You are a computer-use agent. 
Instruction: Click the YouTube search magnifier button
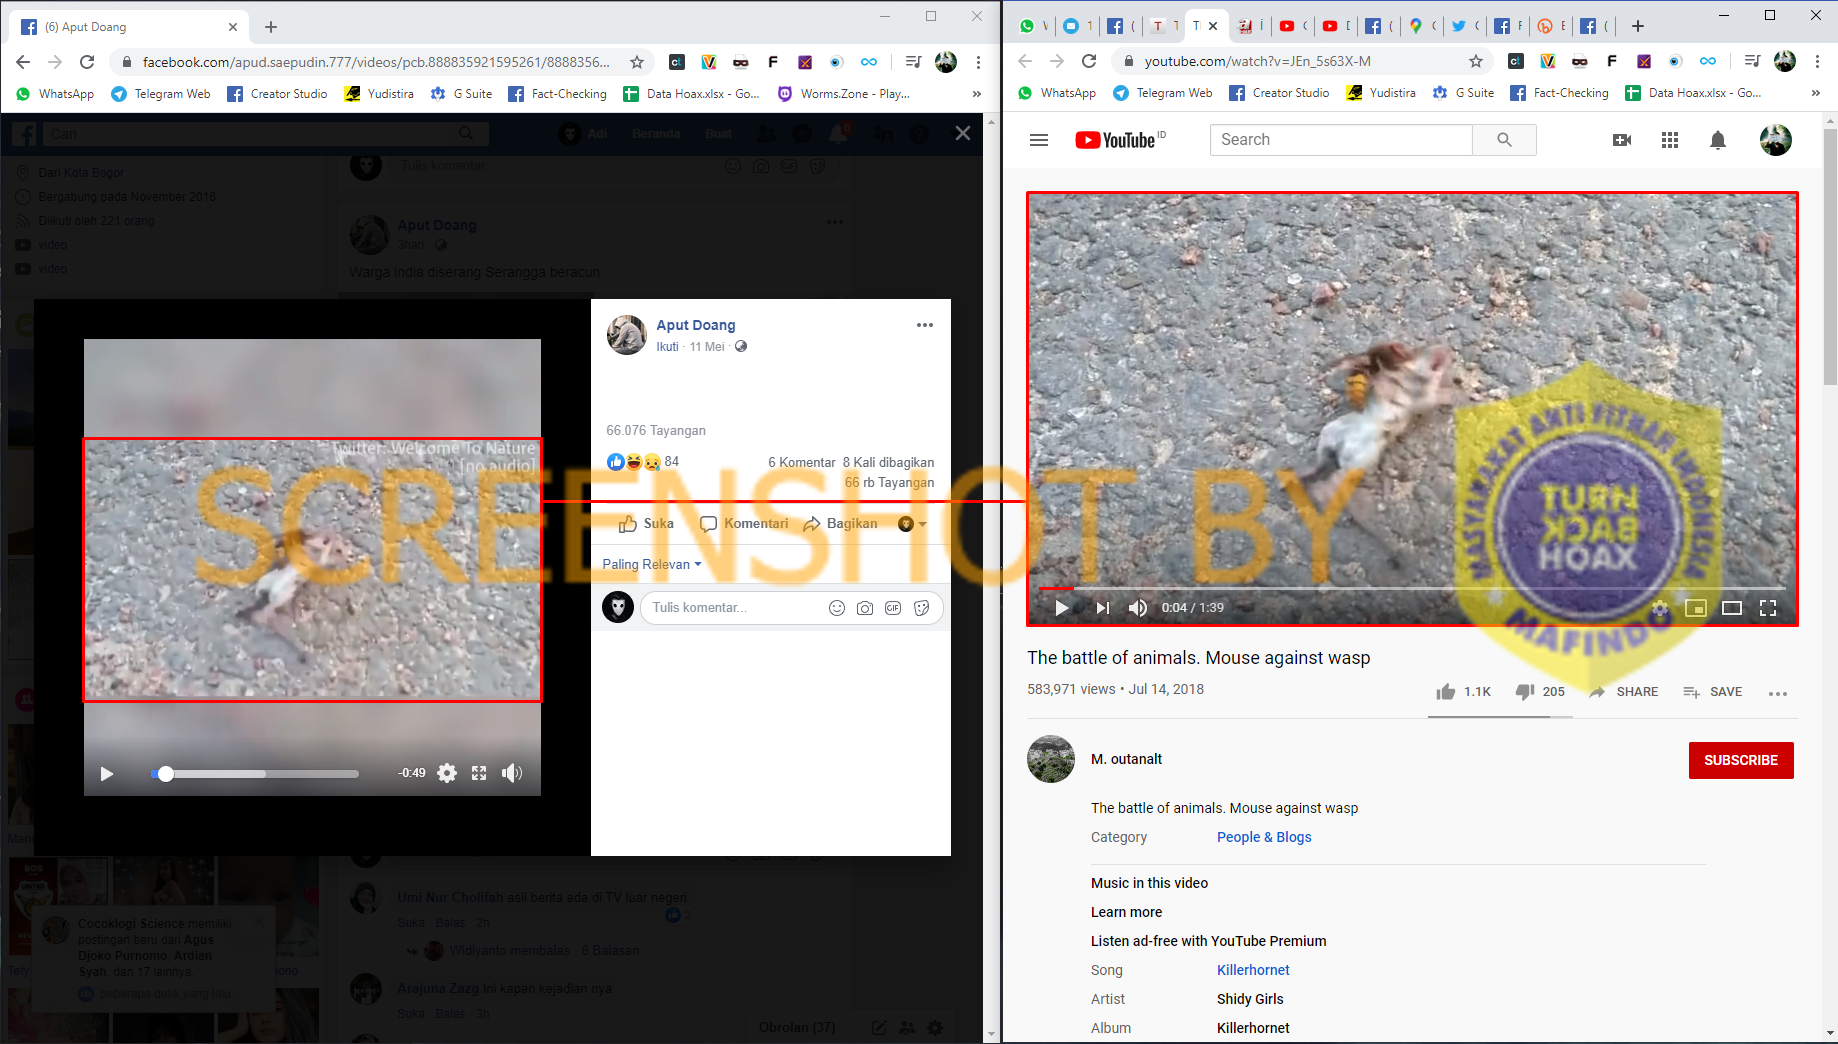click(x=1504, y=140)
